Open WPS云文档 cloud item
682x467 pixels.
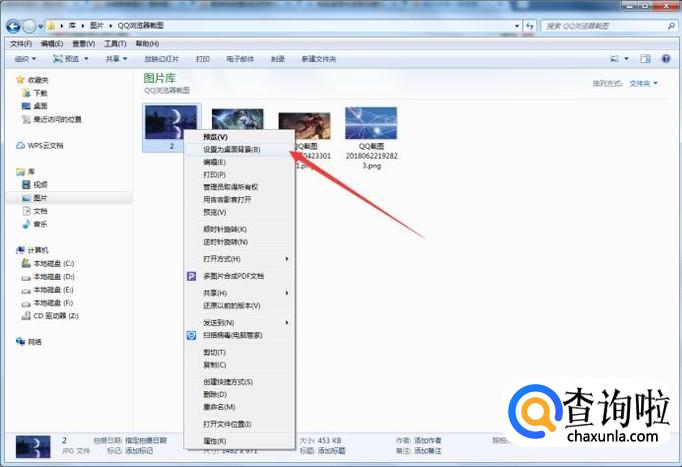pyautogui.click(x=40, y=145)
